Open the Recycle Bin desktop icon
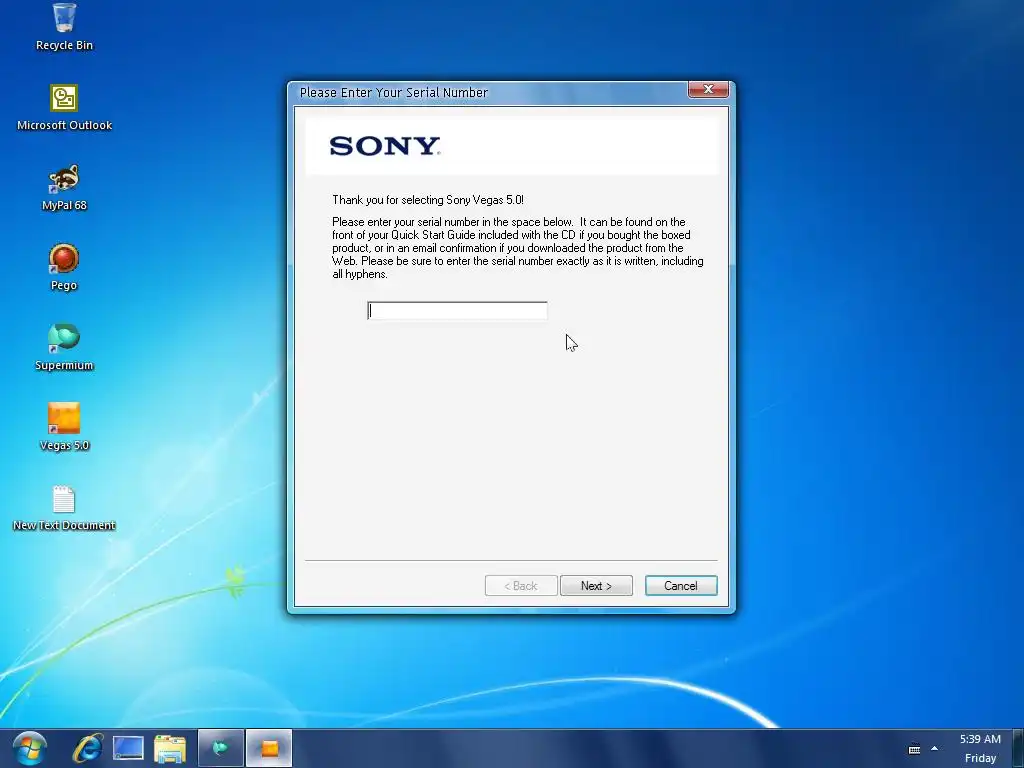Image resolution: width=1024 pixels, height=768 pixels. pyautogui.click(x=64, y=26)
